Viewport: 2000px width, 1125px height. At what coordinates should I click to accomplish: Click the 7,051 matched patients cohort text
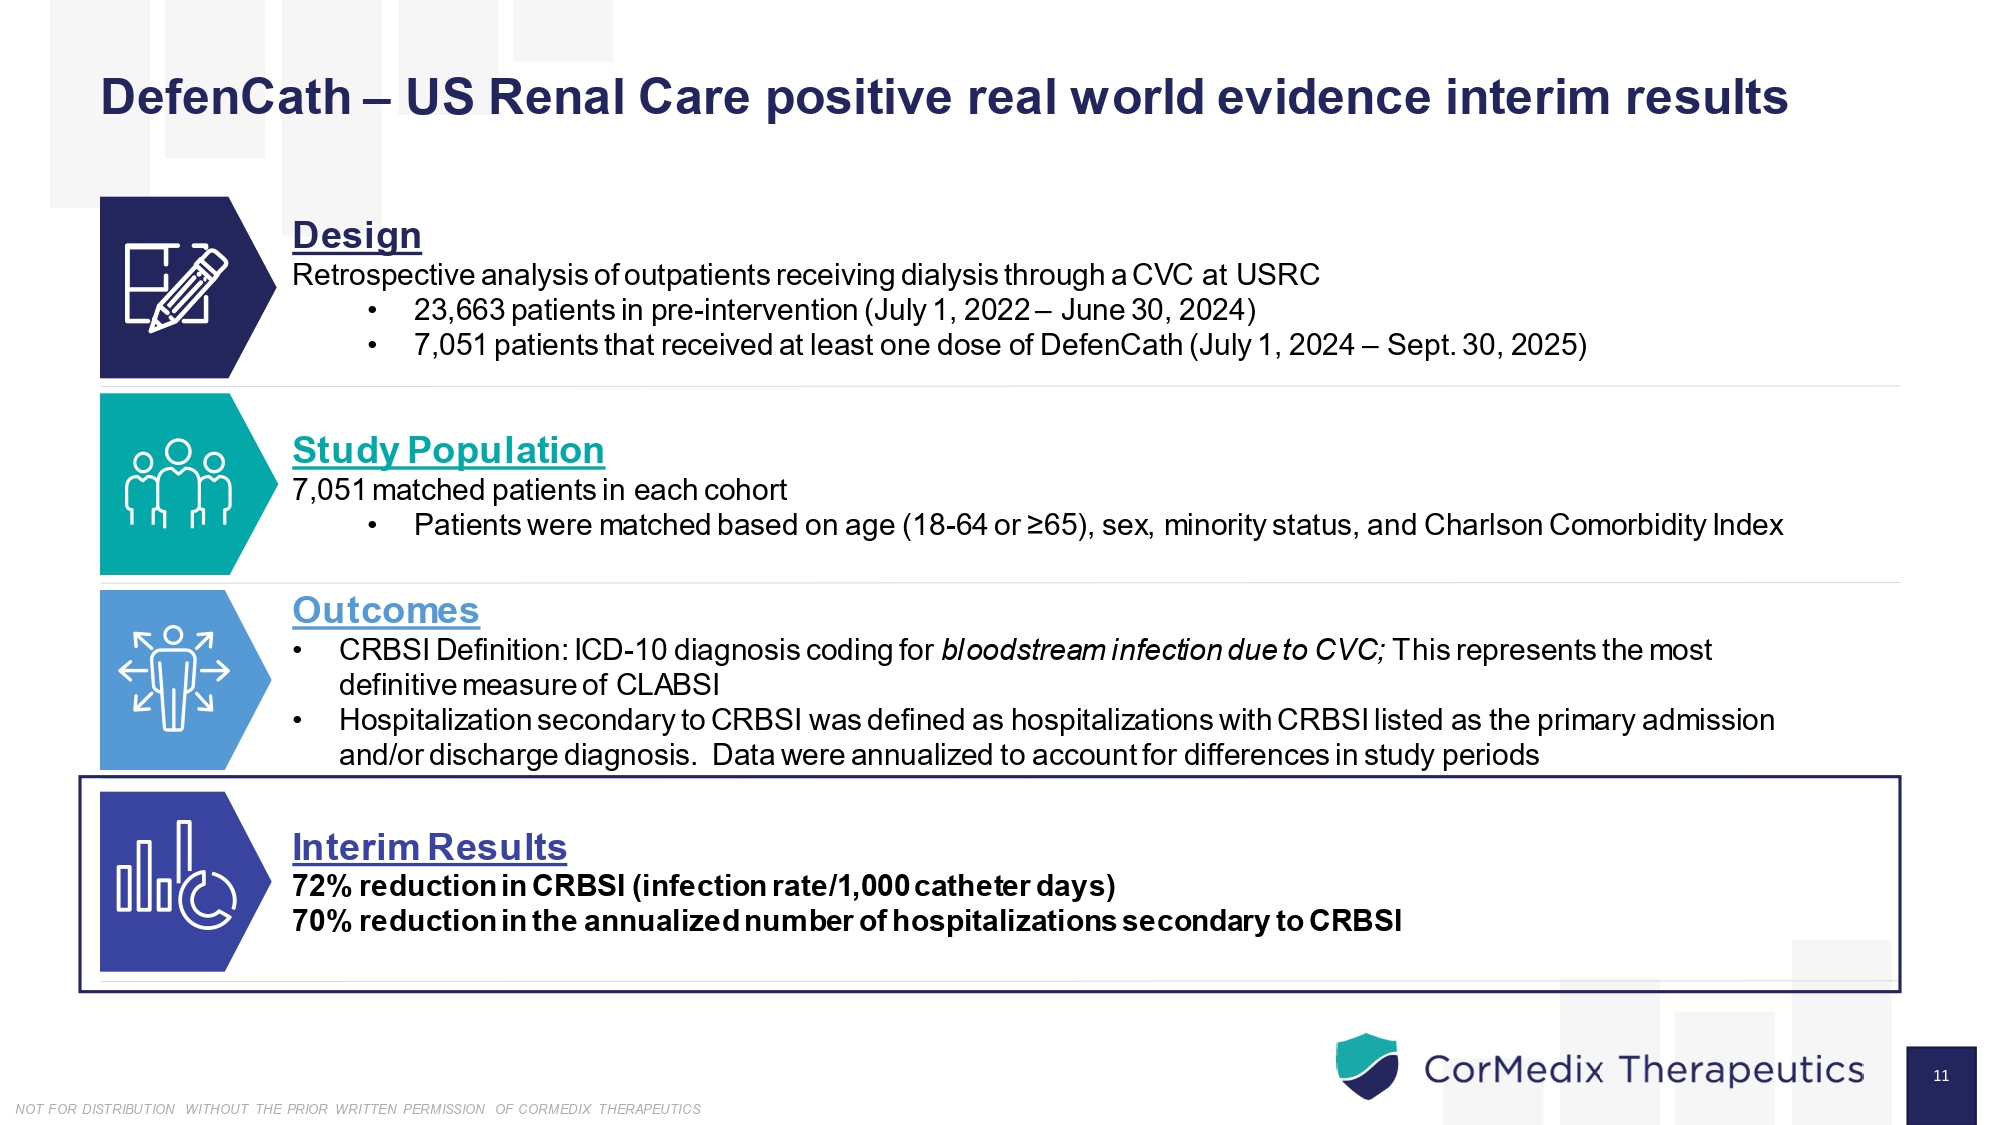pos(539,490)
